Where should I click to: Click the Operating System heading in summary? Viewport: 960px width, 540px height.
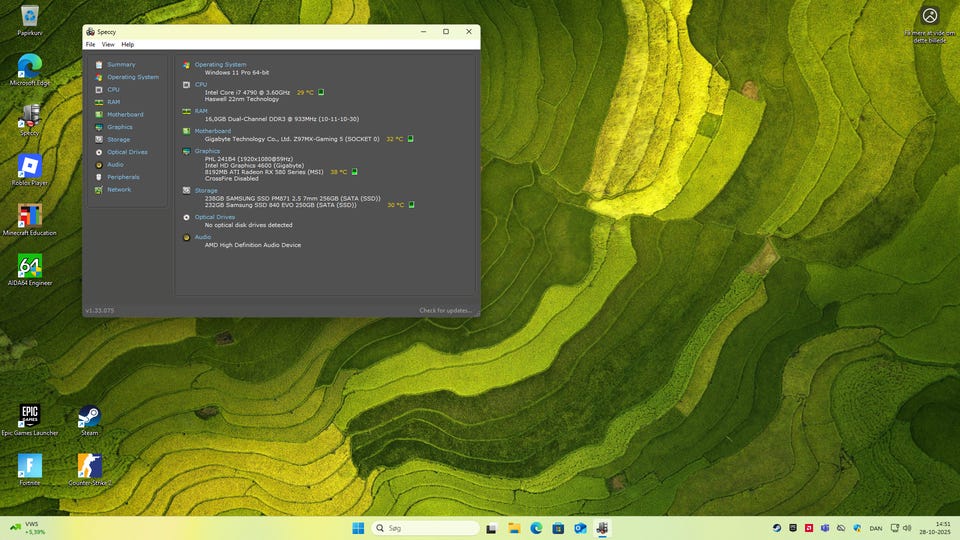click(220, 65)
